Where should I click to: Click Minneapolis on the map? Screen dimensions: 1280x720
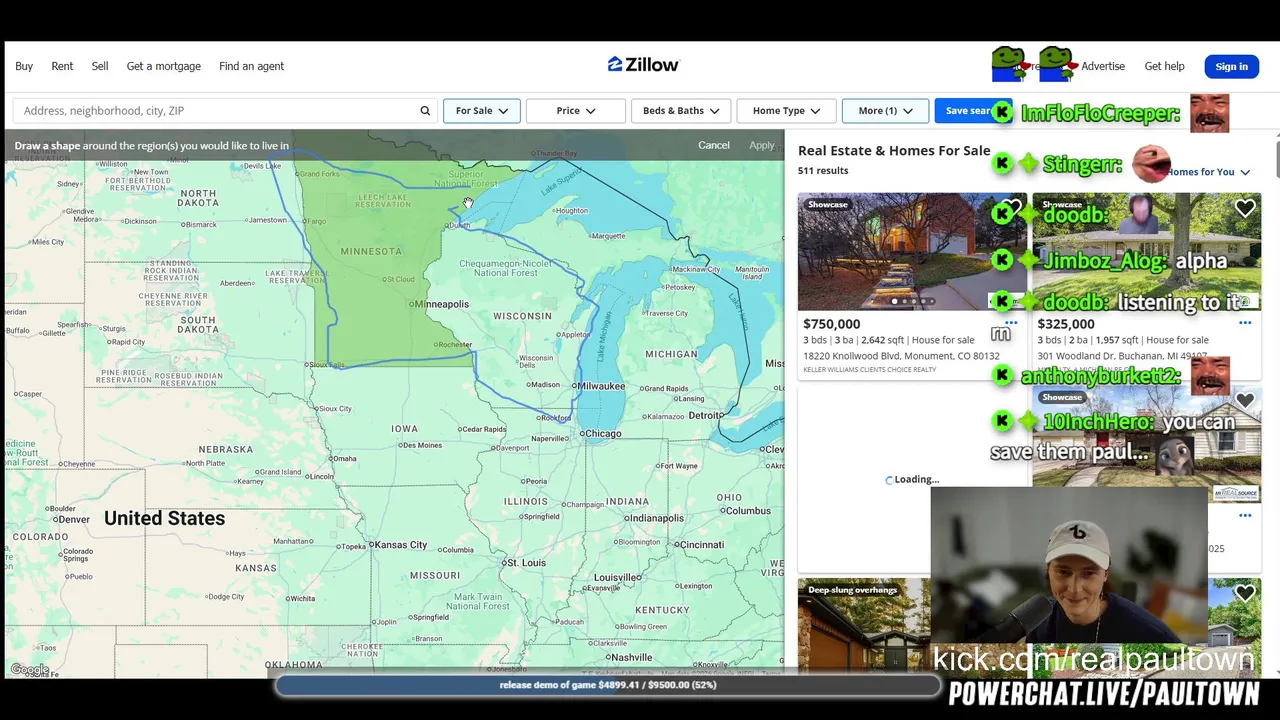440,304
